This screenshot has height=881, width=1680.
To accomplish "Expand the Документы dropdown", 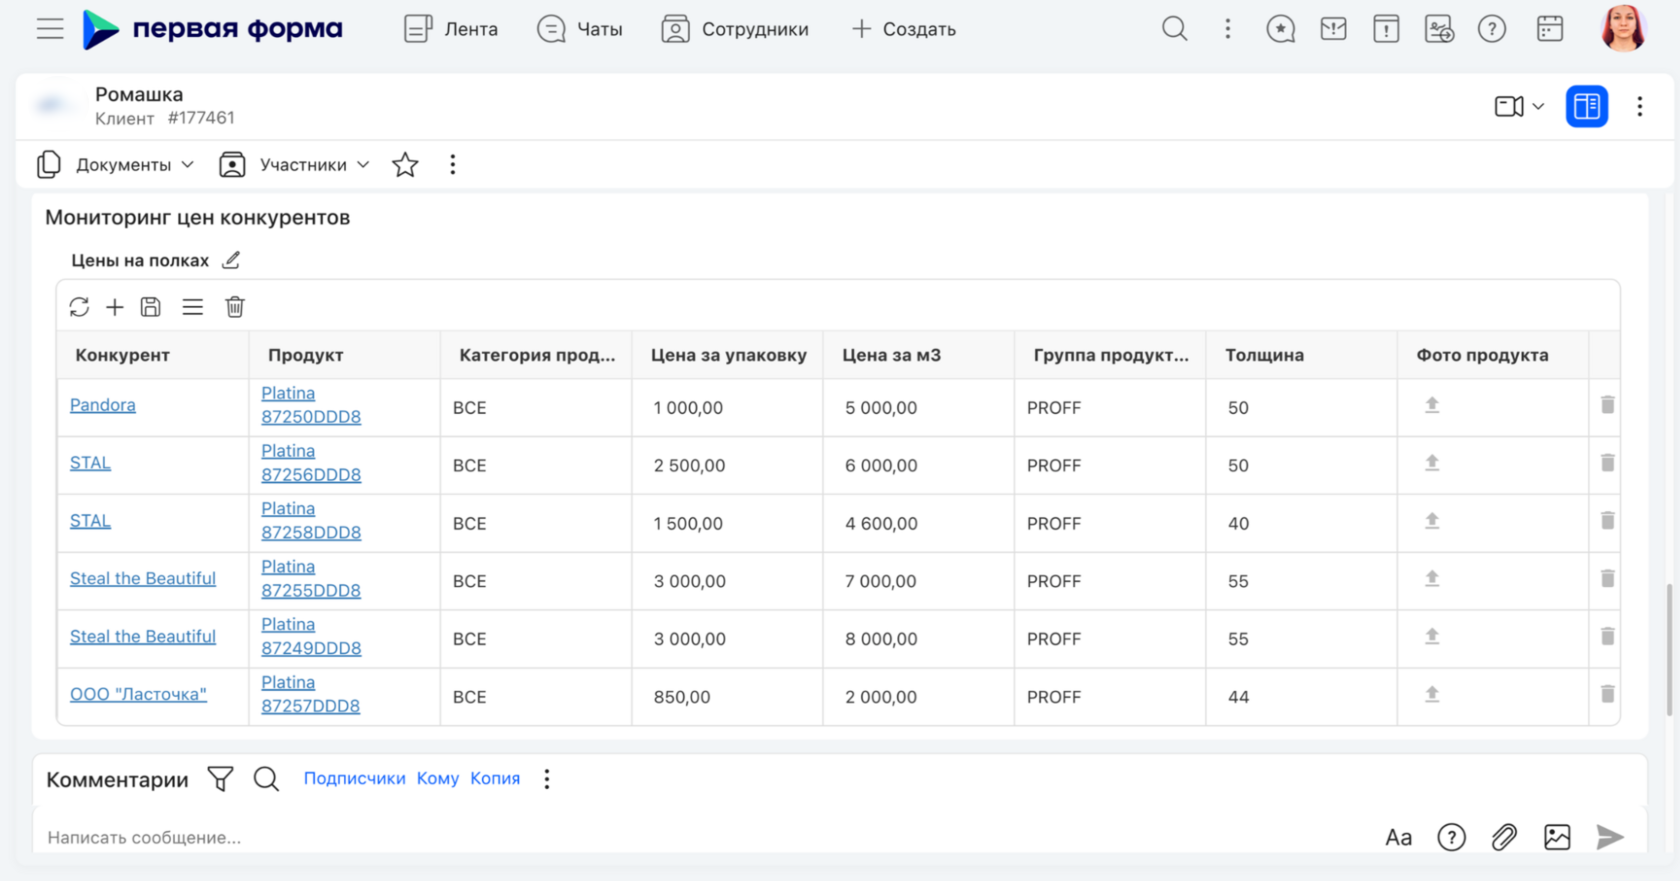I will [x=115, y=165].
